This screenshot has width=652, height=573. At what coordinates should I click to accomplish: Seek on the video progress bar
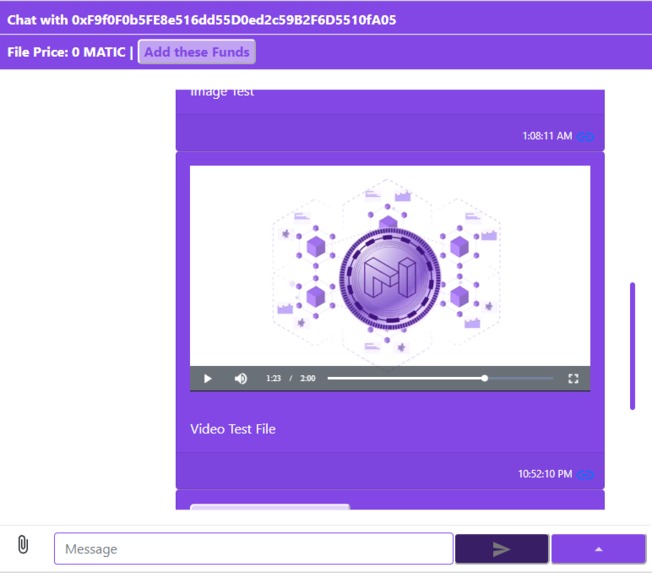[x=440, y=378]
